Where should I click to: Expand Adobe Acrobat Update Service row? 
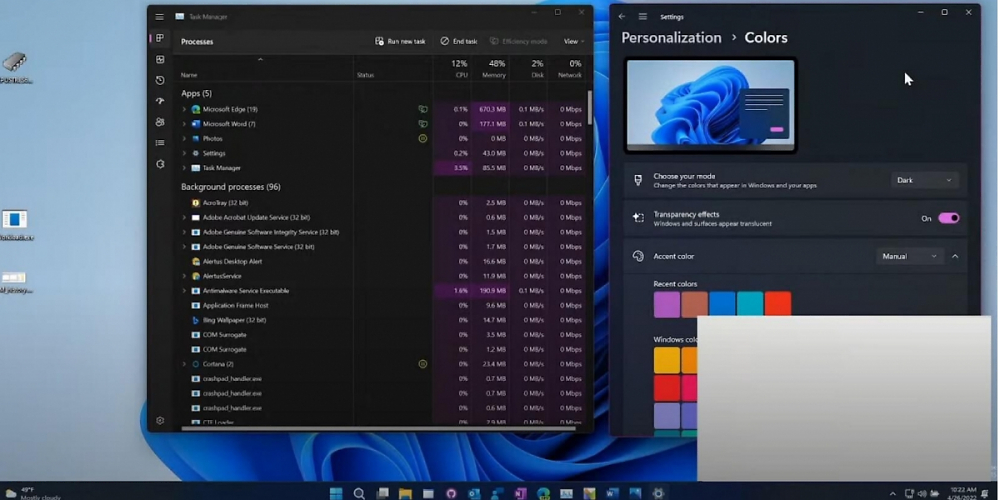[x=184, y=217]
